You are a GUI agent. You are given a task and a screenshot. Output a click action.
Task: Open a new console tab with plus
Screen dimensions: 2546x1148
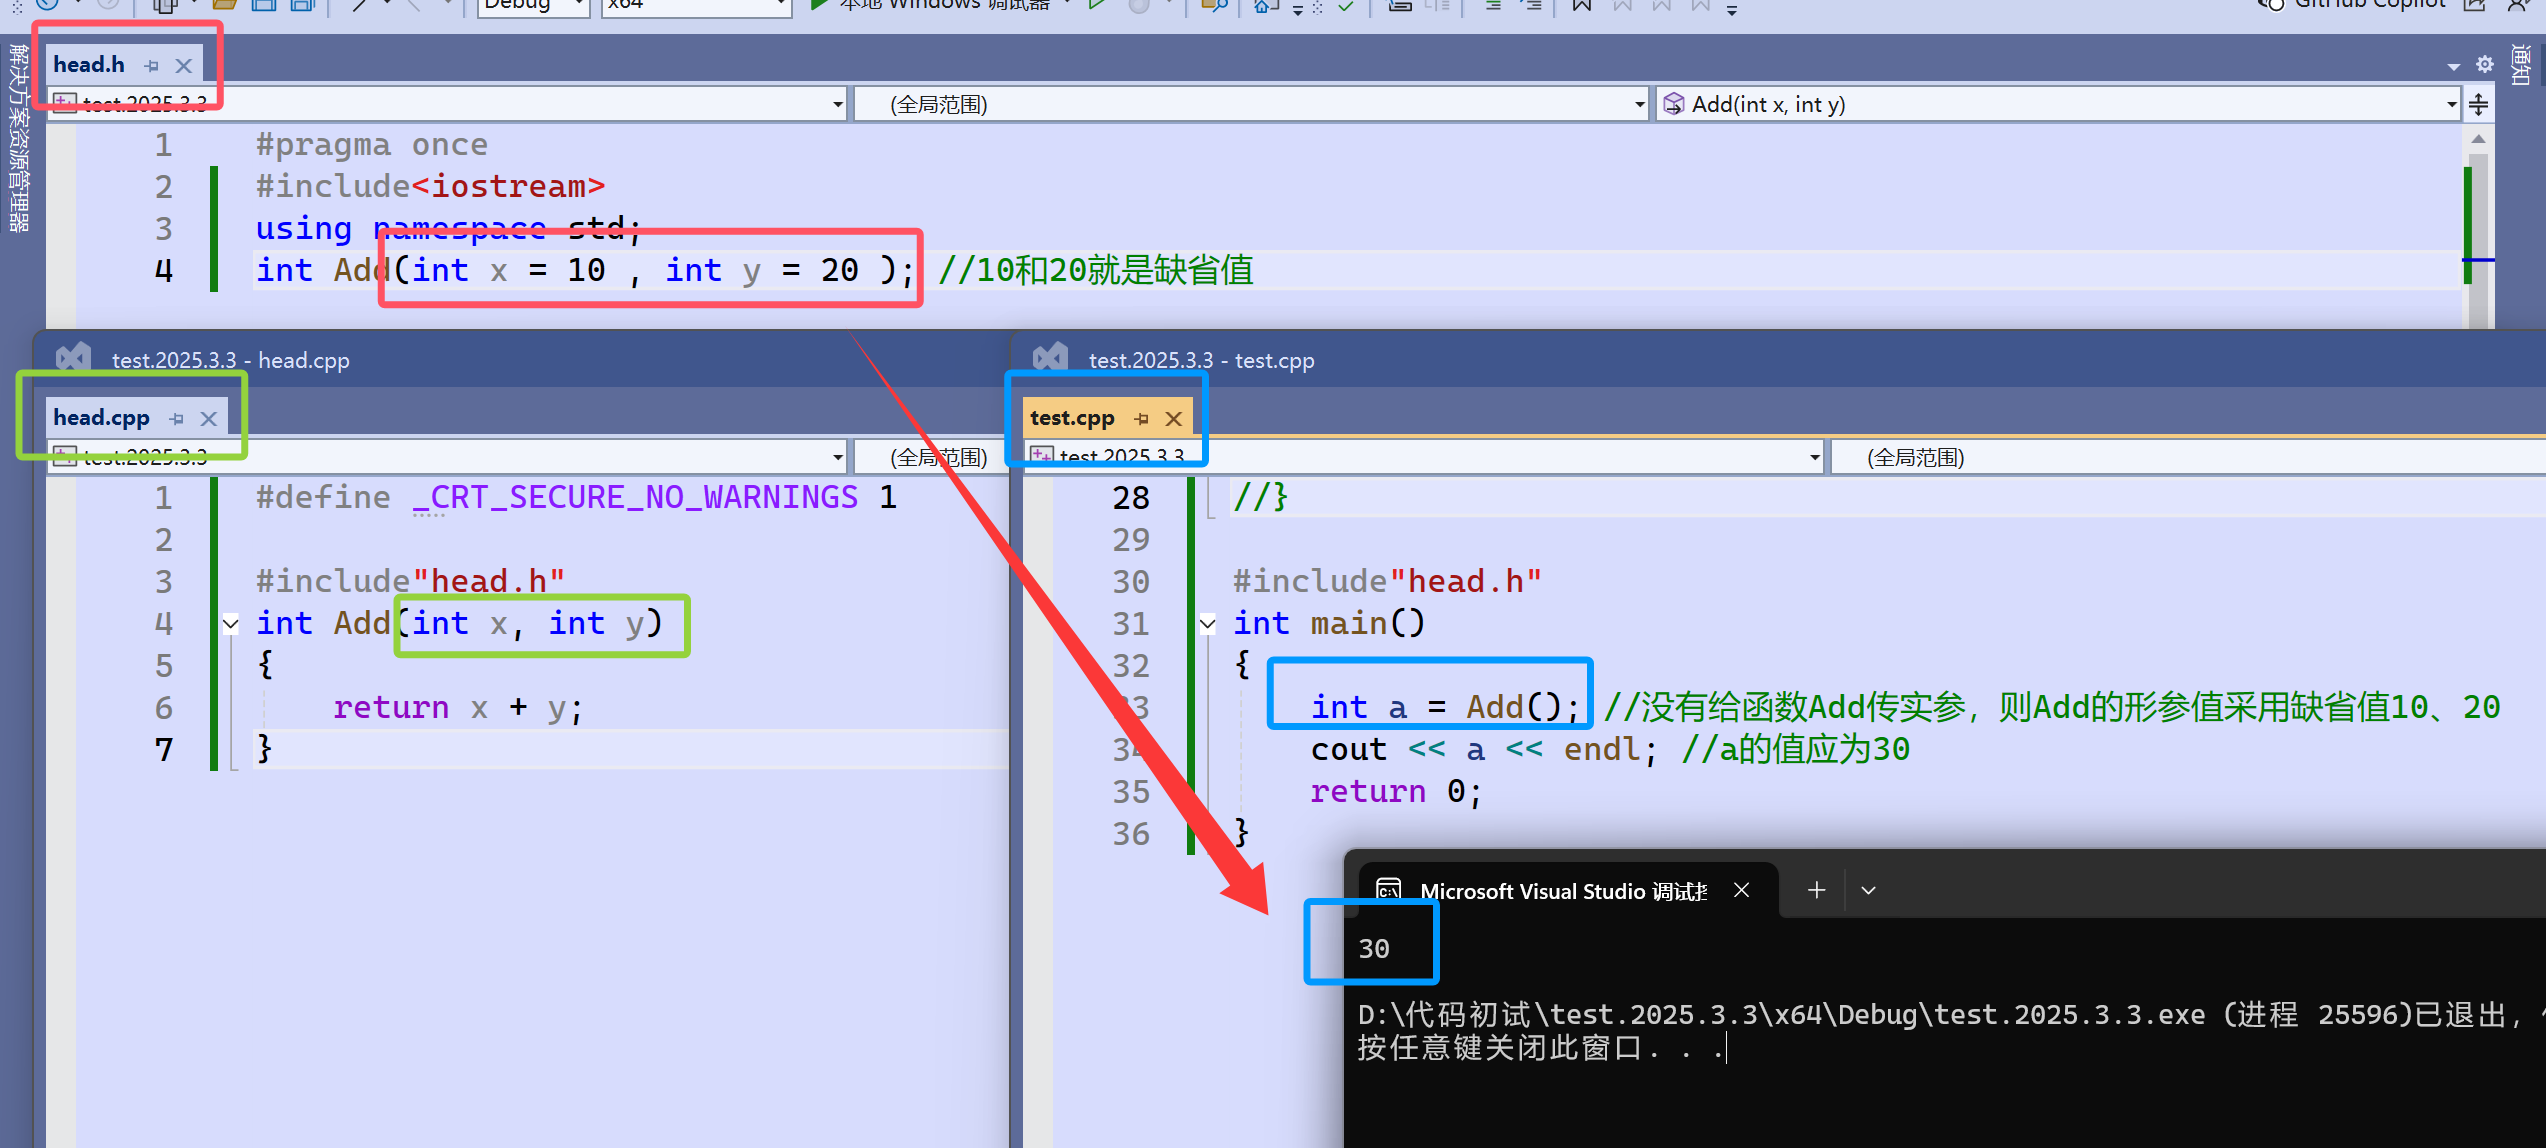tap(1816, 890)
